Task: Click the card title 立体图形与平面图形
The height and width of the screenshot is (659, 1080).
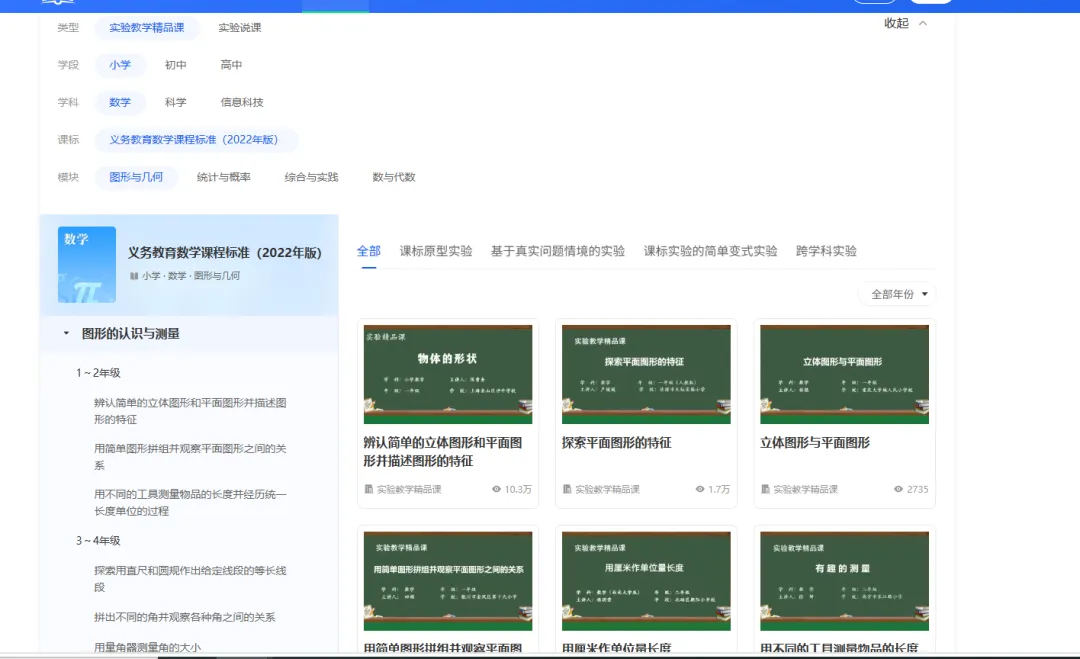Action: (x=815, y=443)
